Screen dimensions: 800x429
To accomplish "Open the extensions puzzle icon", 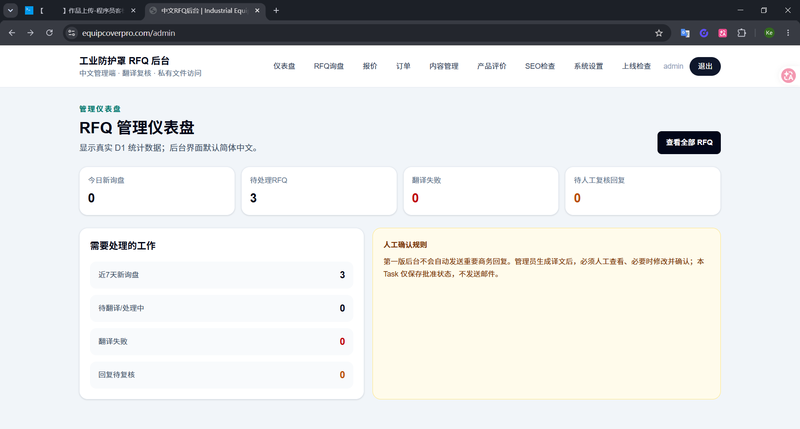I will tap(741, 33).
